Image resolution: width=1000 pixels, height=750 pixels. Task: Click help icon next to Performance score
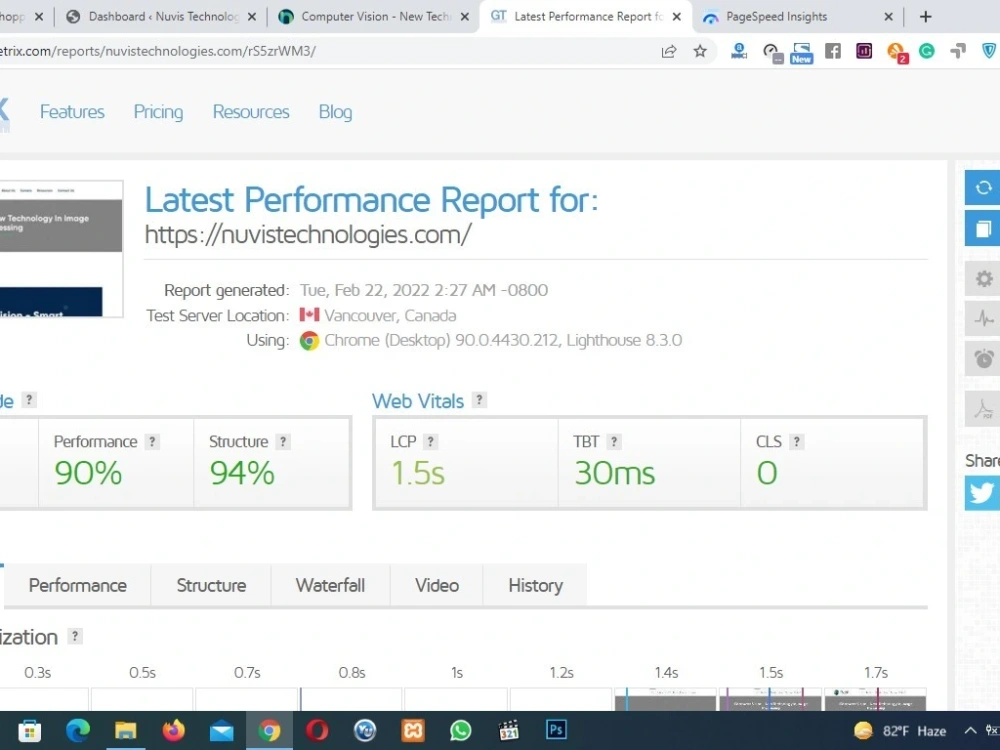coord(152,441)
